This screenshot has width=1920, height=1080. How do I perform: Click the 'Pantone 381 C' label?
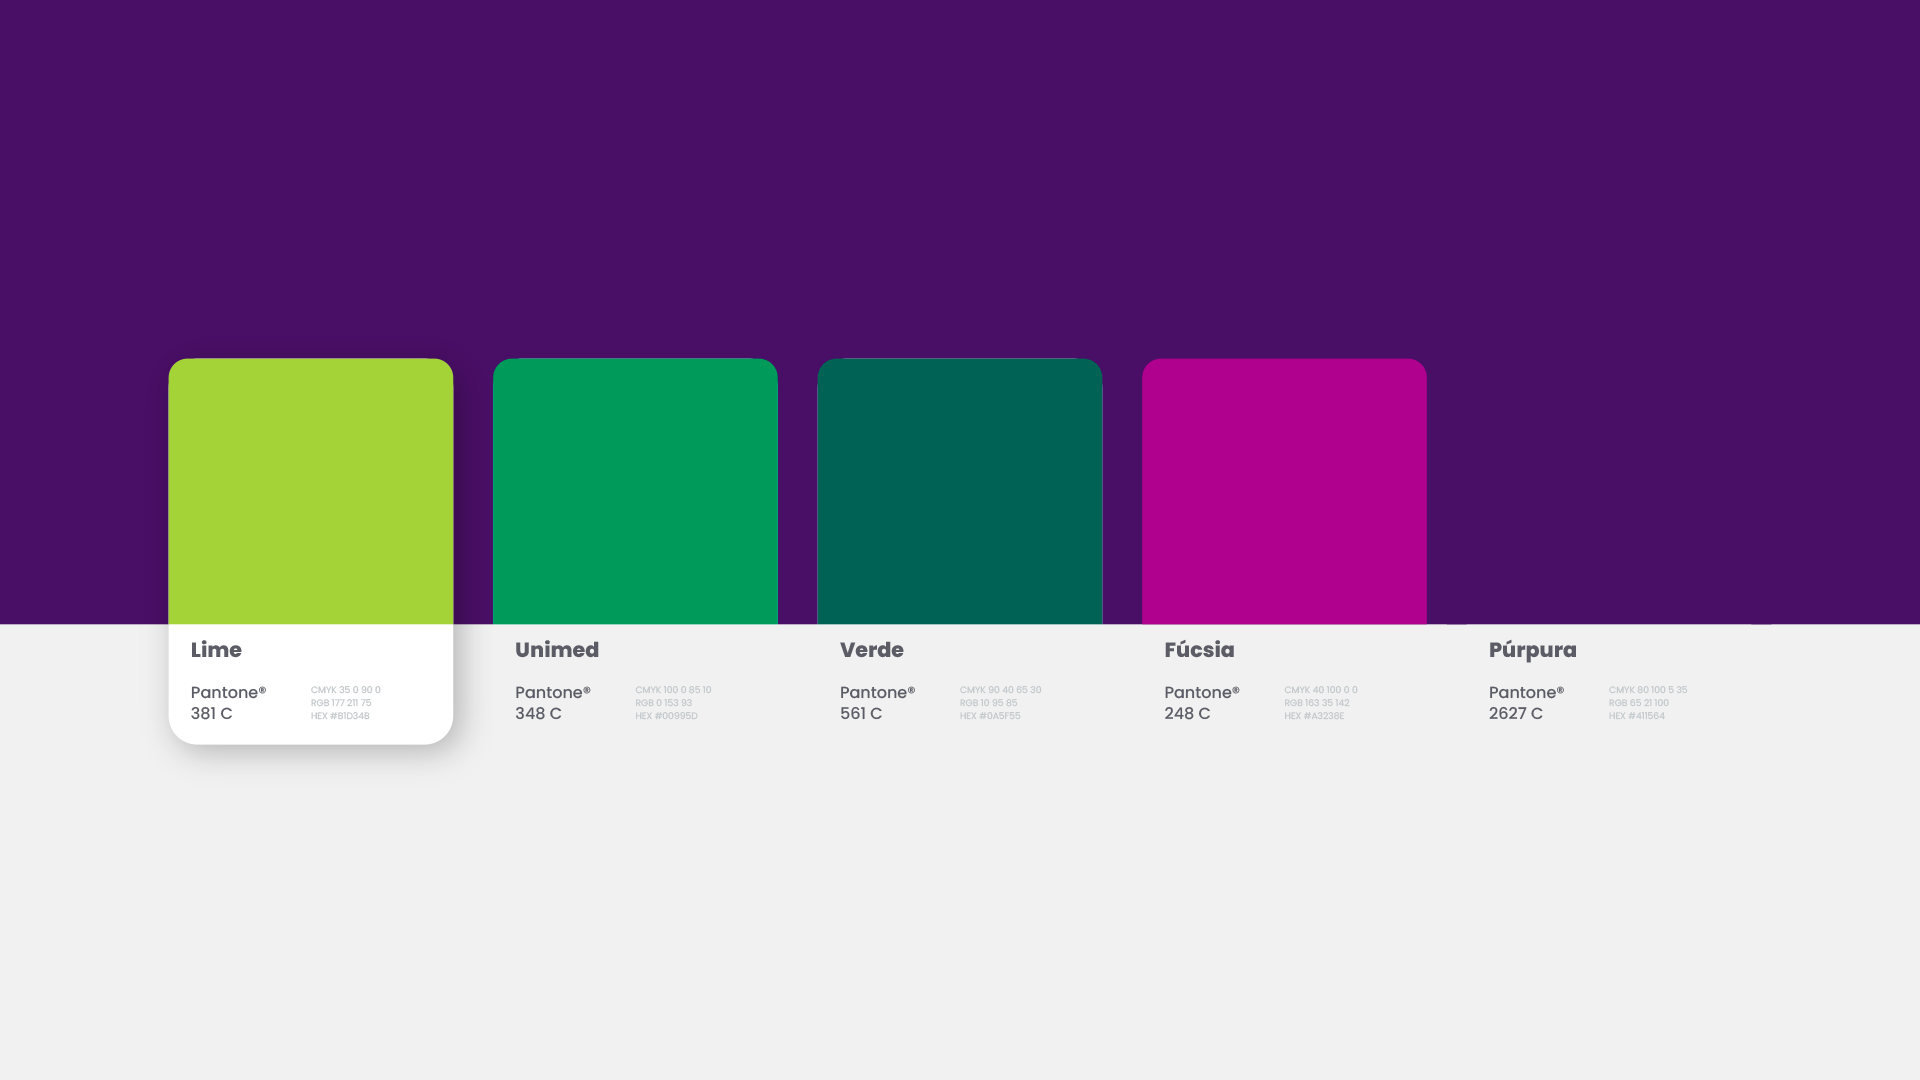(x=228, y=703)
